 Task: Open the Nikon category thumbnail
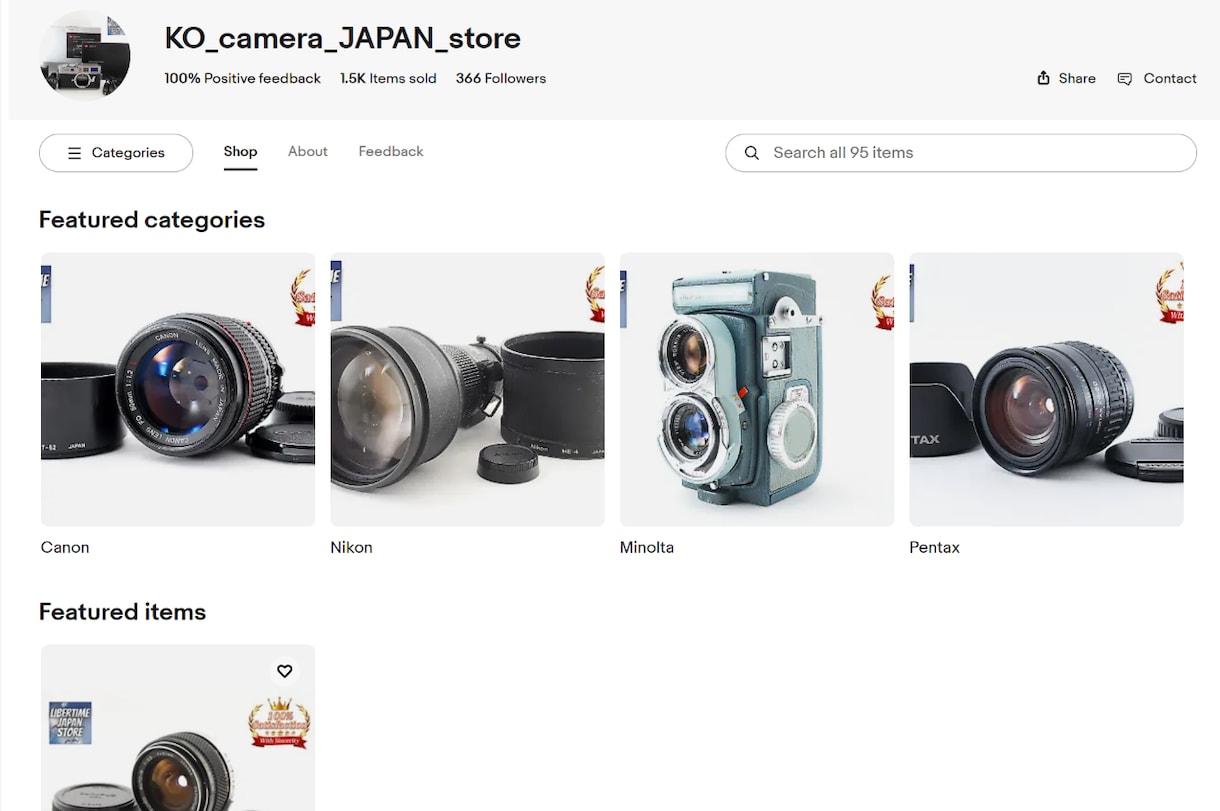(467, 389)
